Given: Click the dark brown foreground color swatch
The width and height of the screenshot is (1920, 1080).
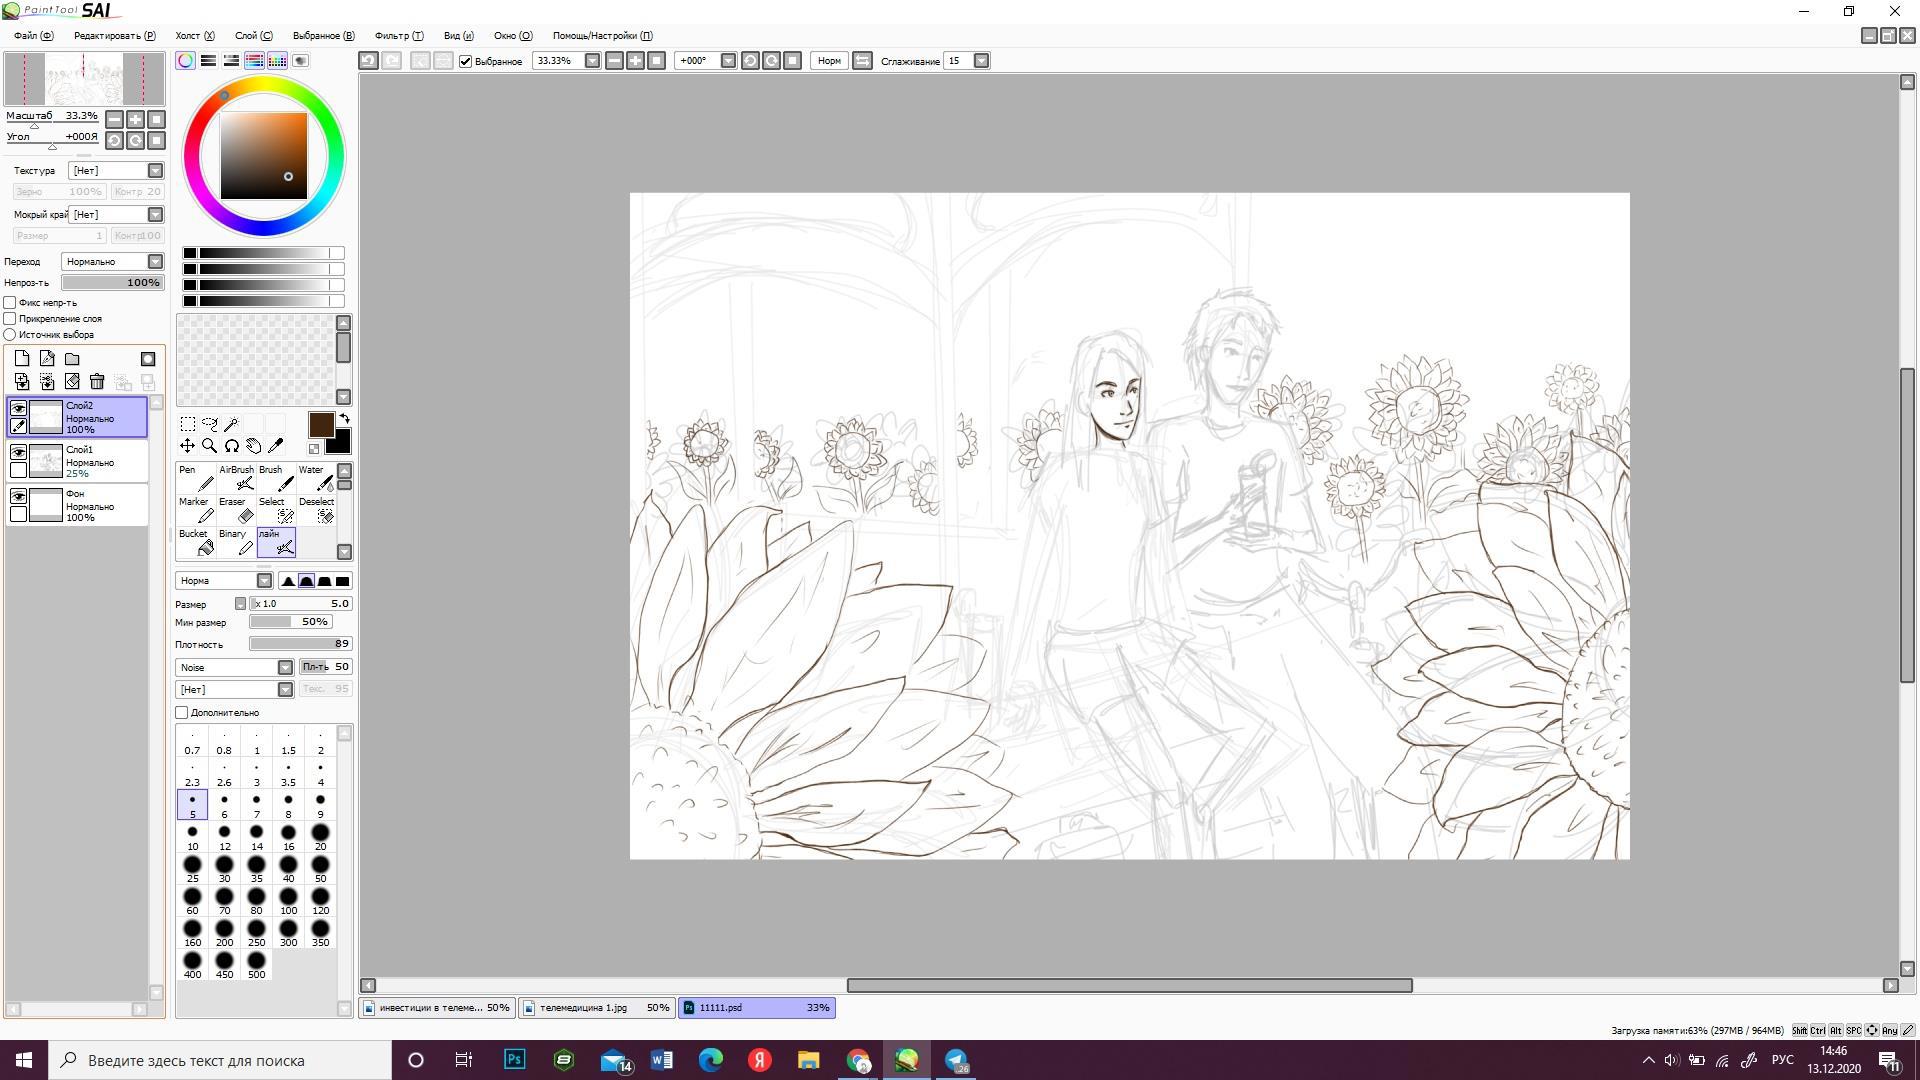Looking at the screenshot, I should (x=320, y=424).
